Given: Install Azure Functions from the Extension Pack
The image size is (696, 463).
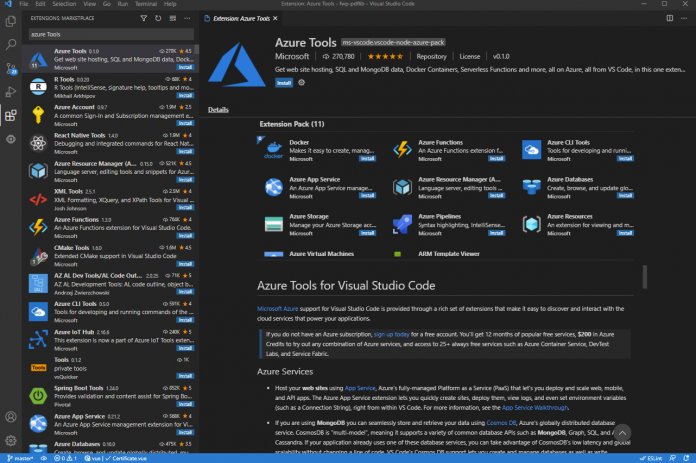Looking at the screenshot, I should (x=496, y=158).
